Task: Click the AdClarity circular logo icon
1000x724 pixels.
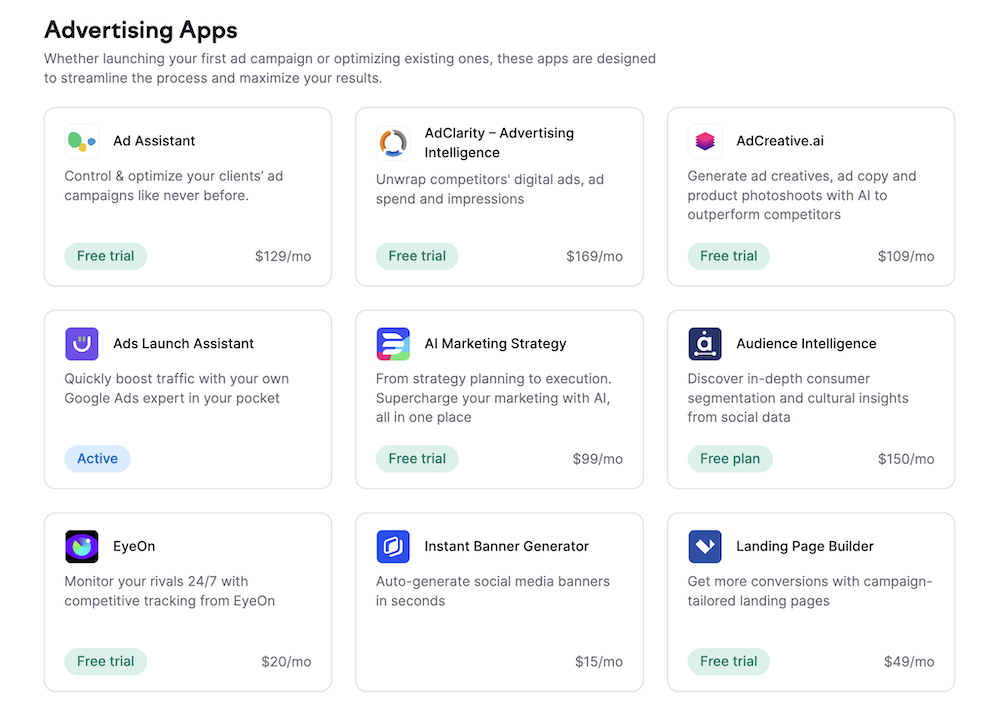Action: [393, 143]
